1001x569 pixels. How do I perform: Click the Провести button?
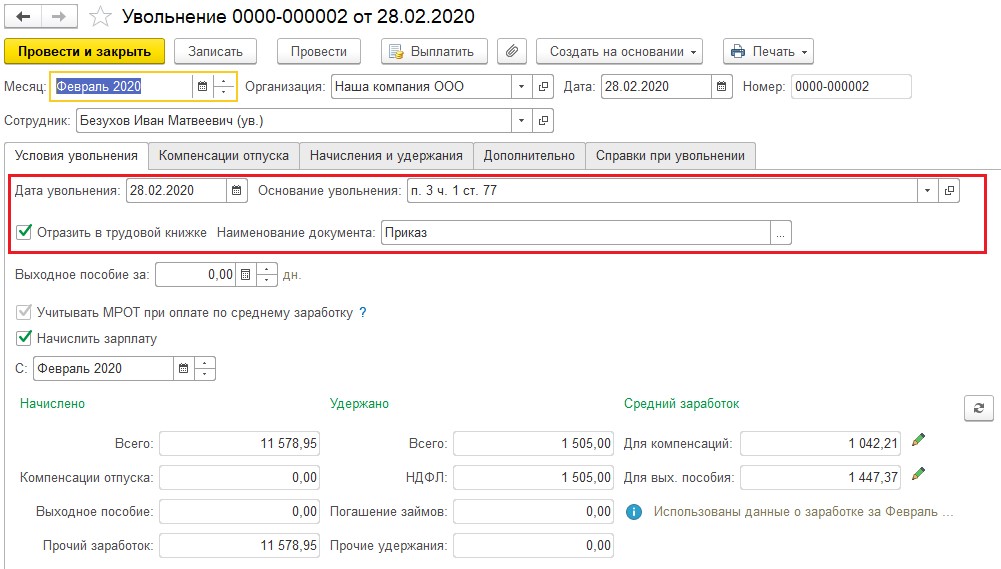pos(319,51)
